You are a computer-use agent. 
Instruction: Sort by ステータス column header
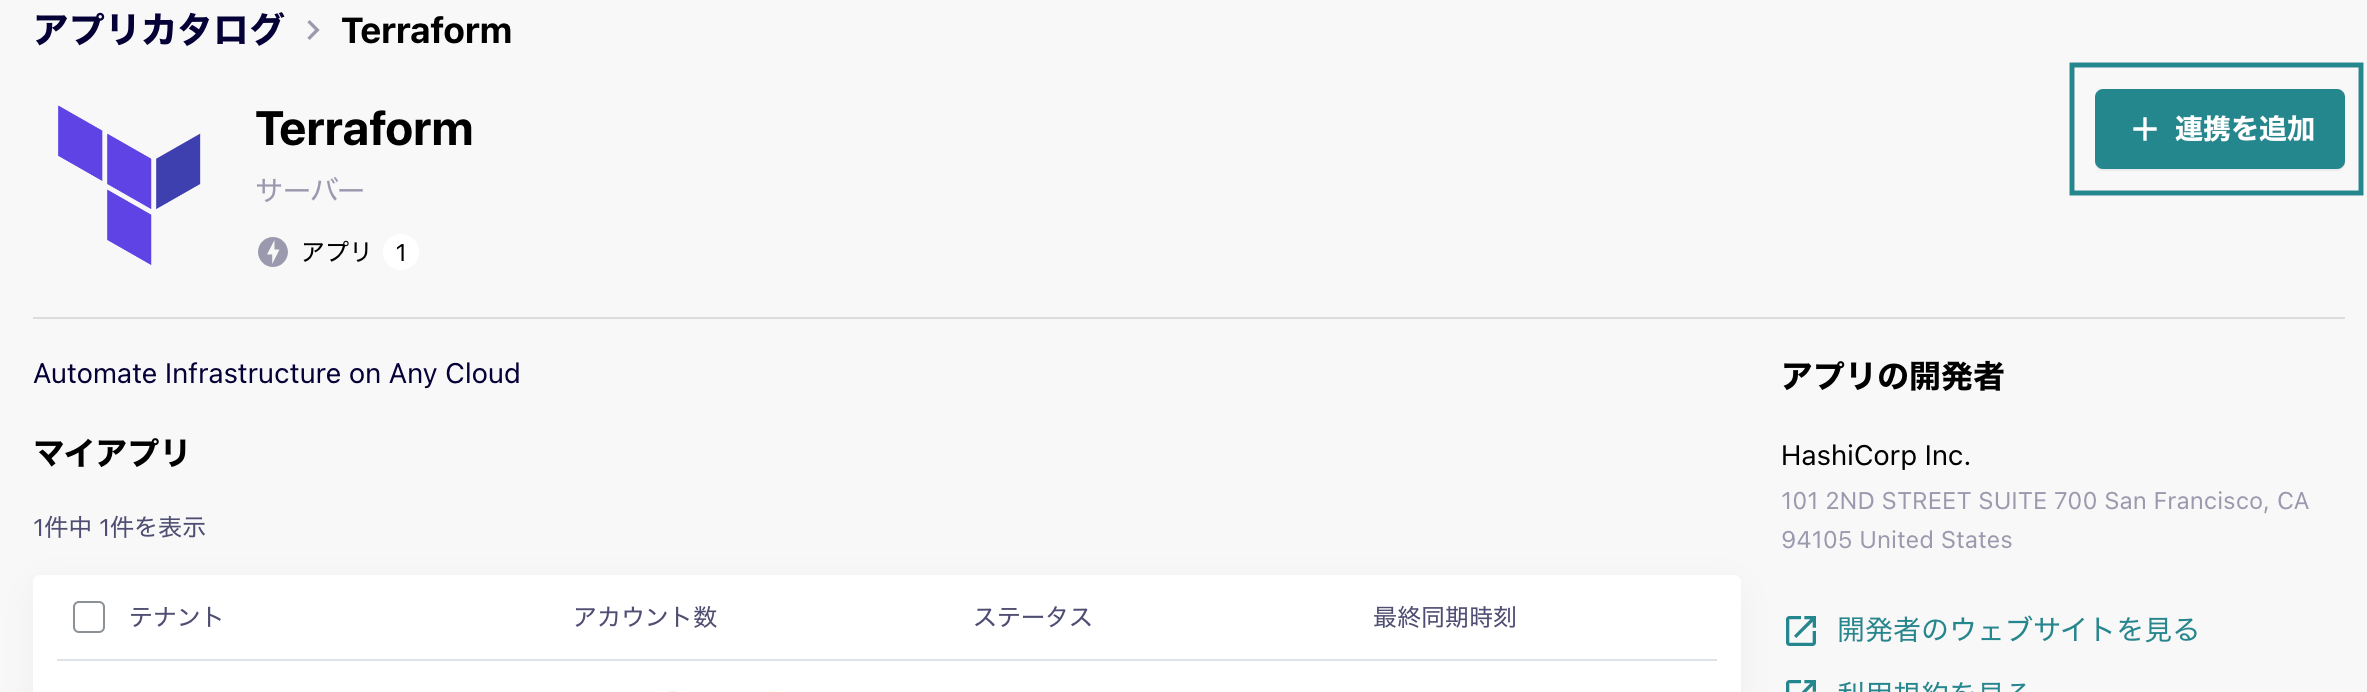pyautogui.click(x=1033, y=617)
